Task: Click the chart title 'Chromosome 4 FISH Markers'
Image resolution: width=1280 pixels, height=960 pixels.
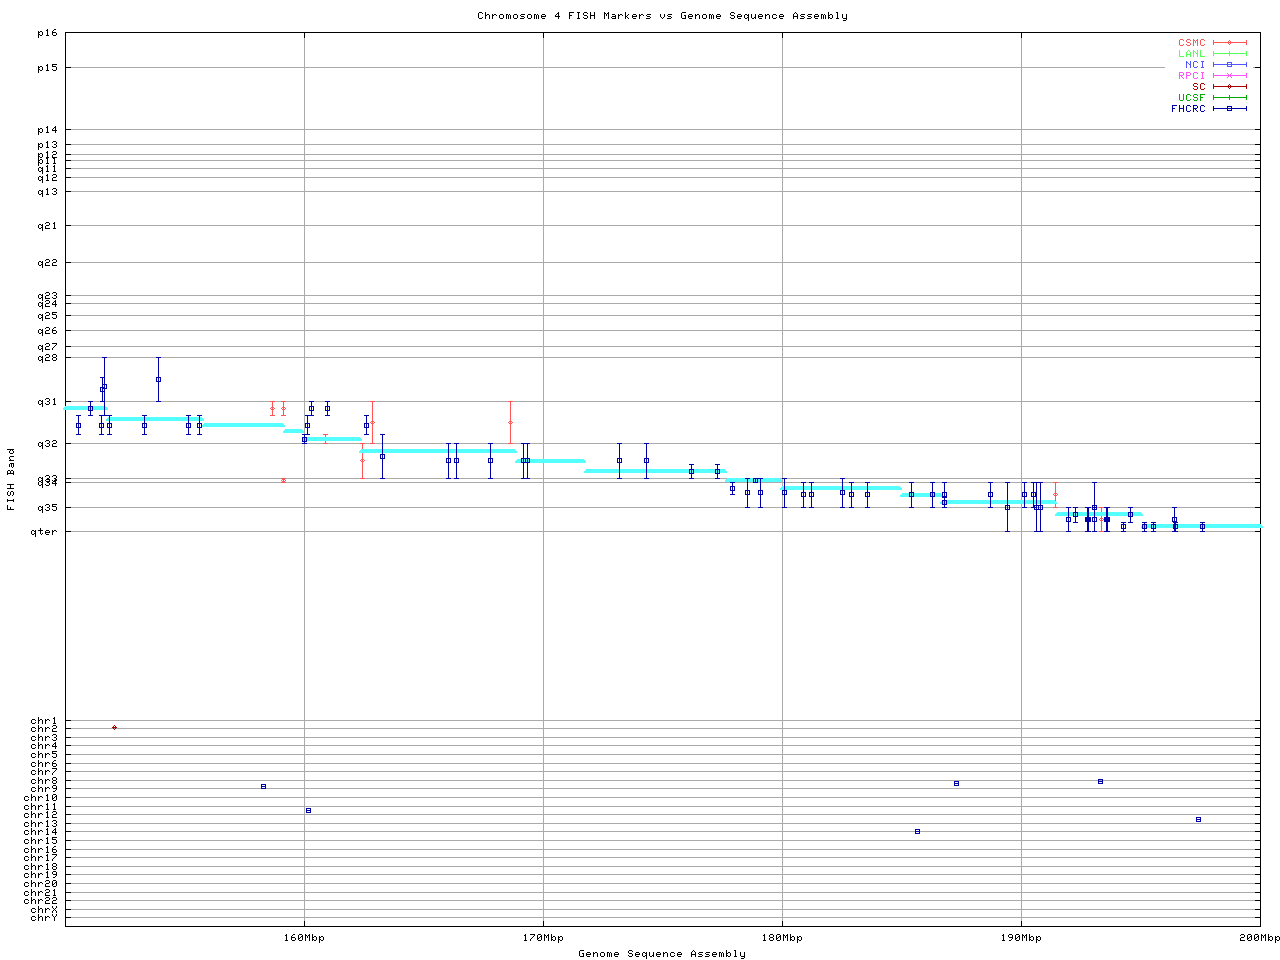Action: pyautogui.click(x=662, y=16)
